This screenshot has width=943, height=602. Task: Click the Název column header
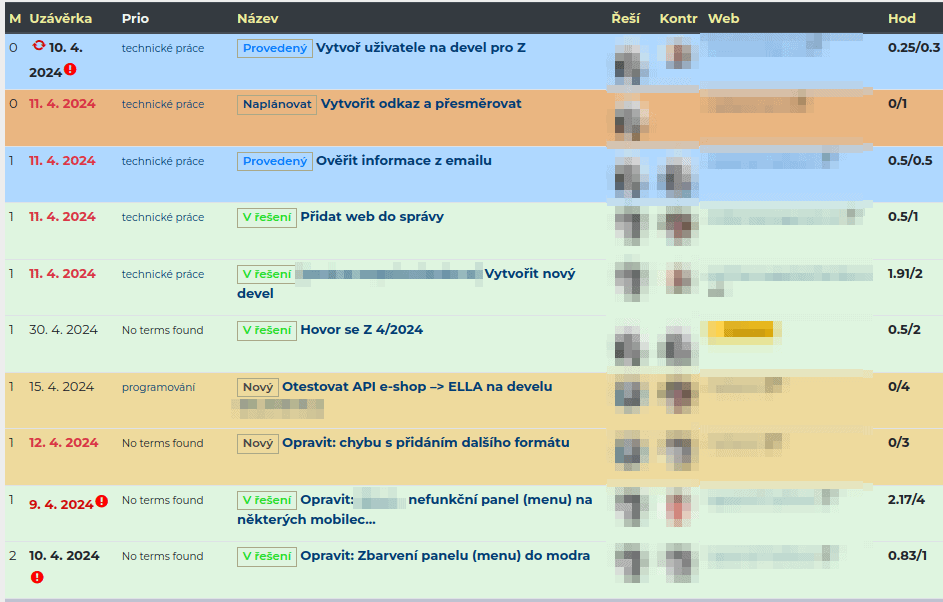point(258,19)
